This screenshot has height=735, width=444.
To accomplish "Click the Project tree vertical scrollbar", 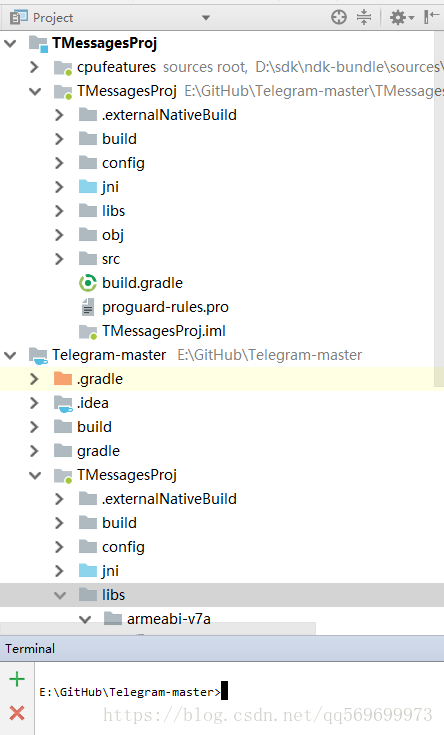I will click(439, 209).
